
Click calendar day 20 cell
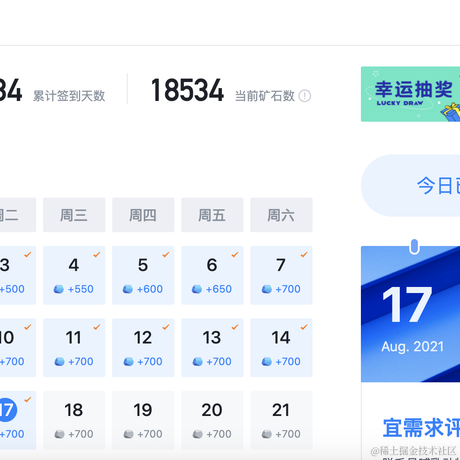click(212, 420)
